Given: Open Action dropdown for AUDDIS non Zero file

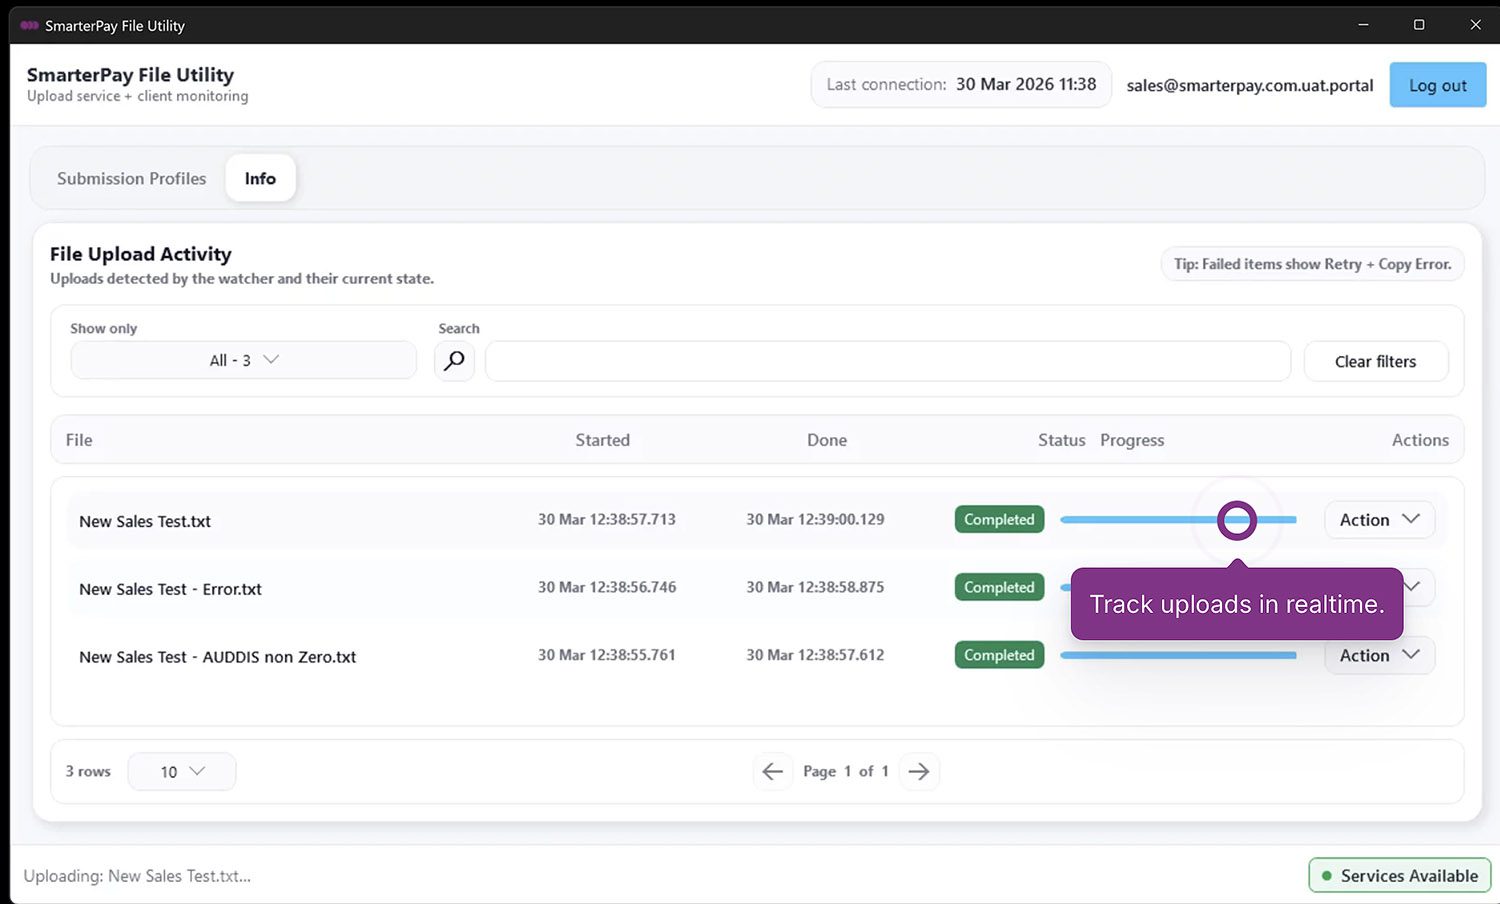Looking at the screenshot, I should 1379,655.
